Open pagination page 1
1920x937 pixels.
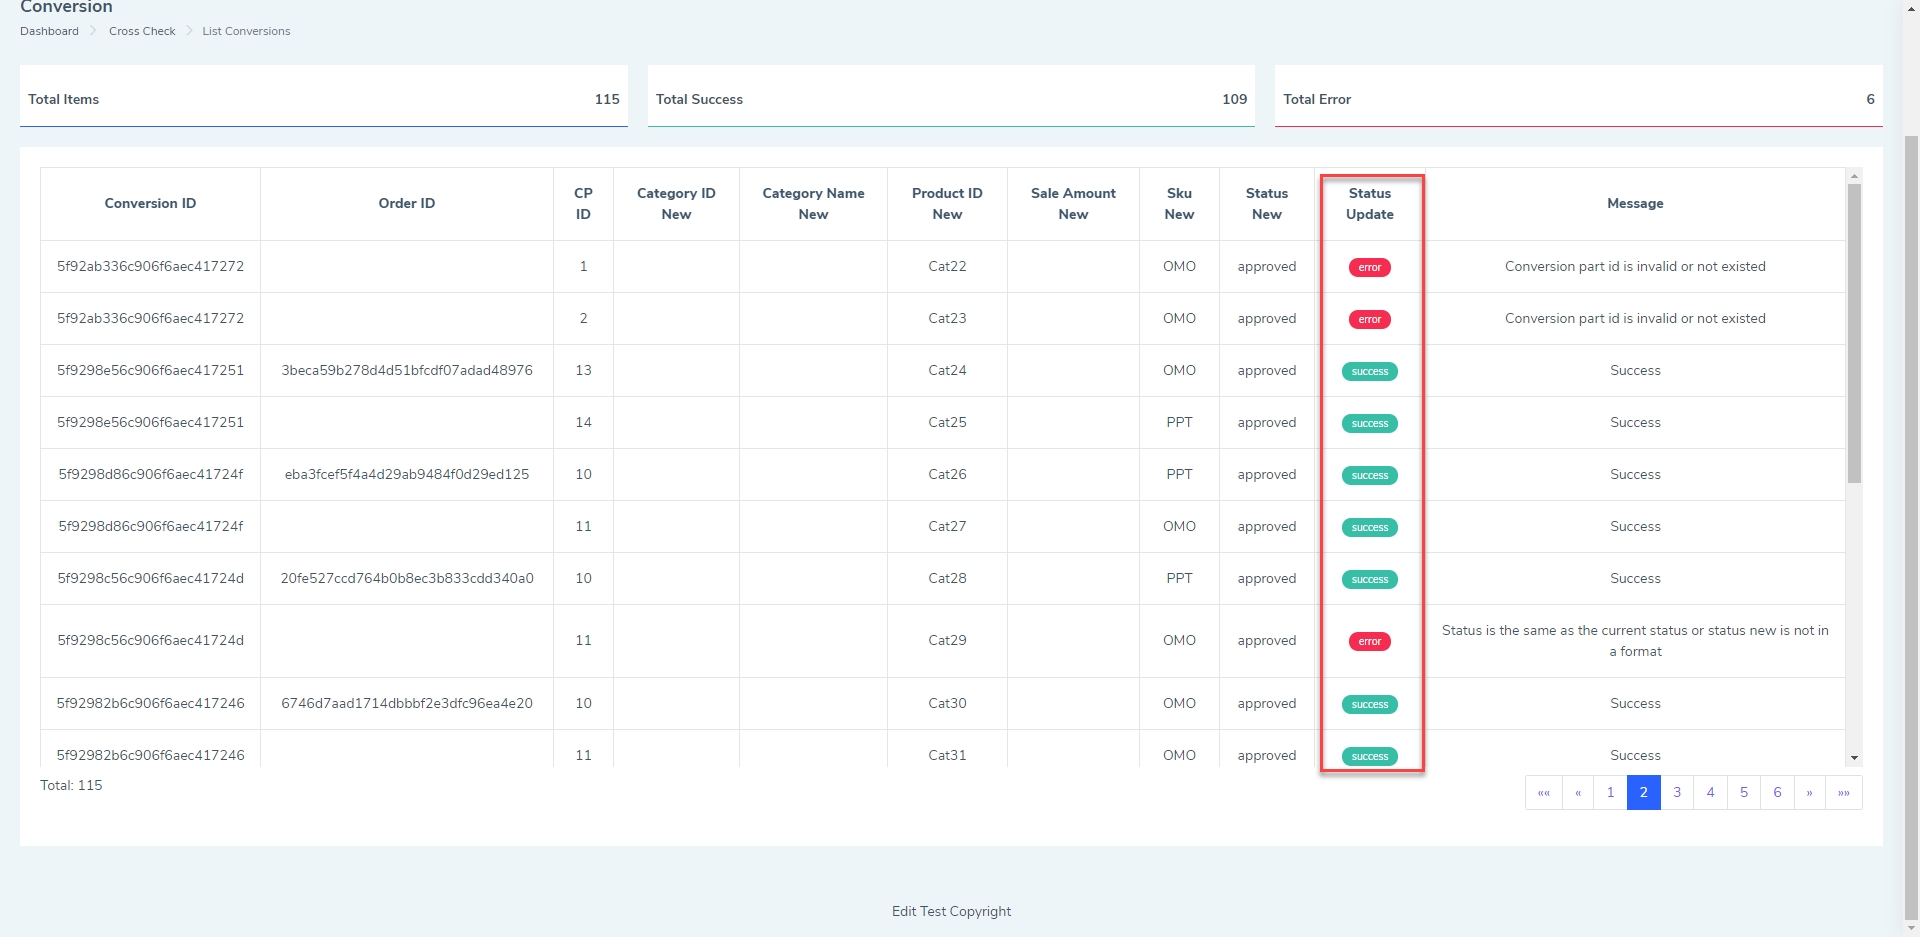coord(1610,793)
